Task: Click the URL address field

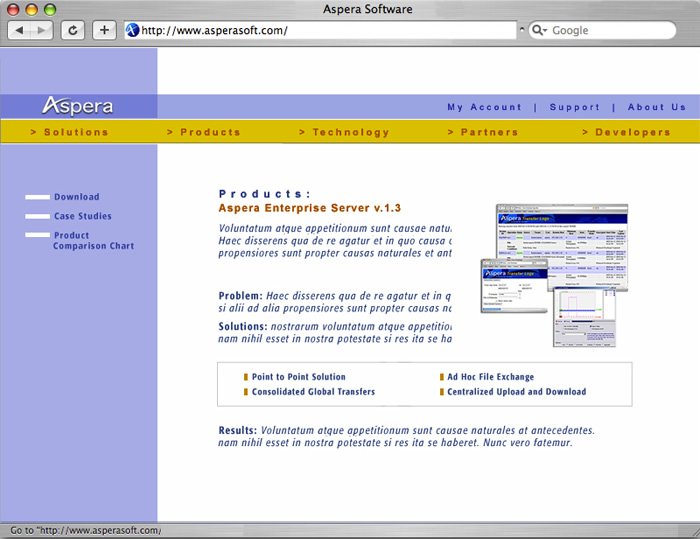Action: point(320,30)
